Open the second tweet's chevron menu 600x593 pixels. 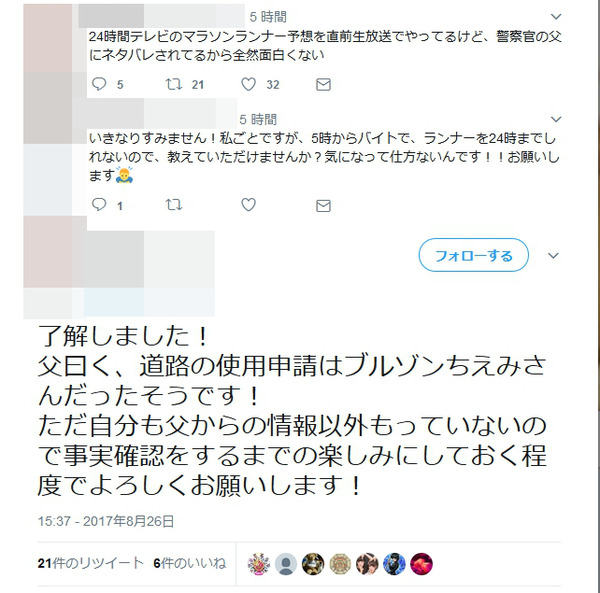tap(556, 119)
